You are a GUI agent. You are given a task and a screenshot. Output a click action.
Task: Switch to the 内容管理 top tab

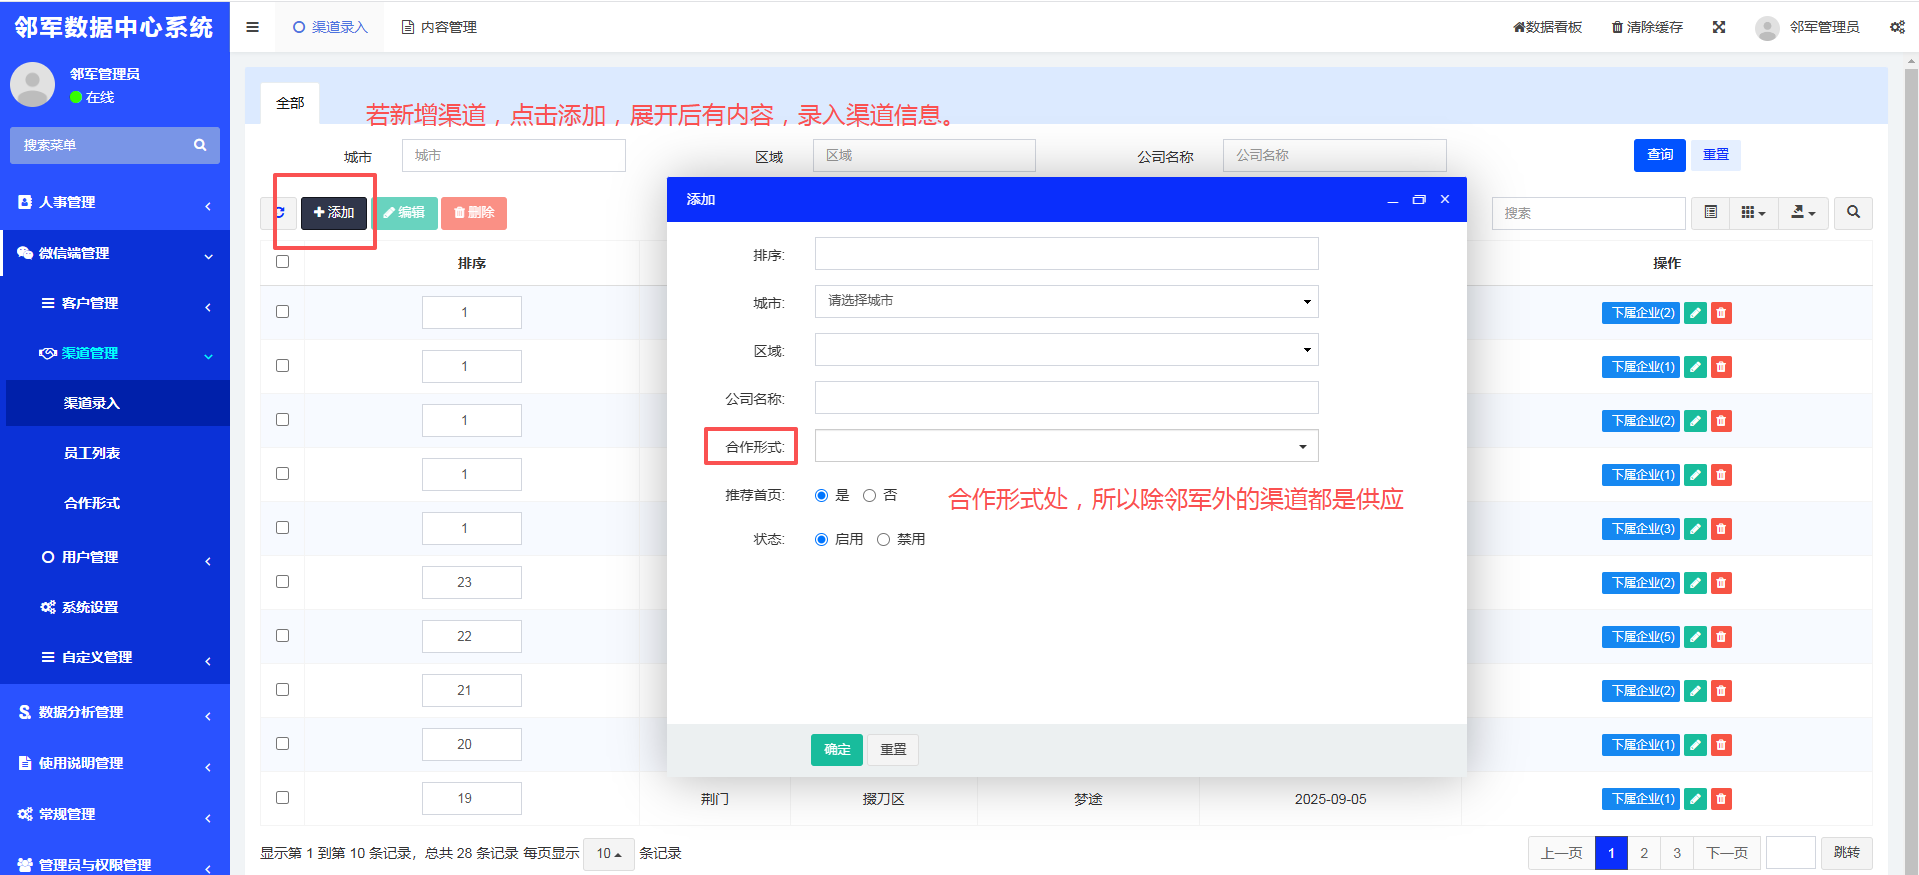[x=439, y=27]
